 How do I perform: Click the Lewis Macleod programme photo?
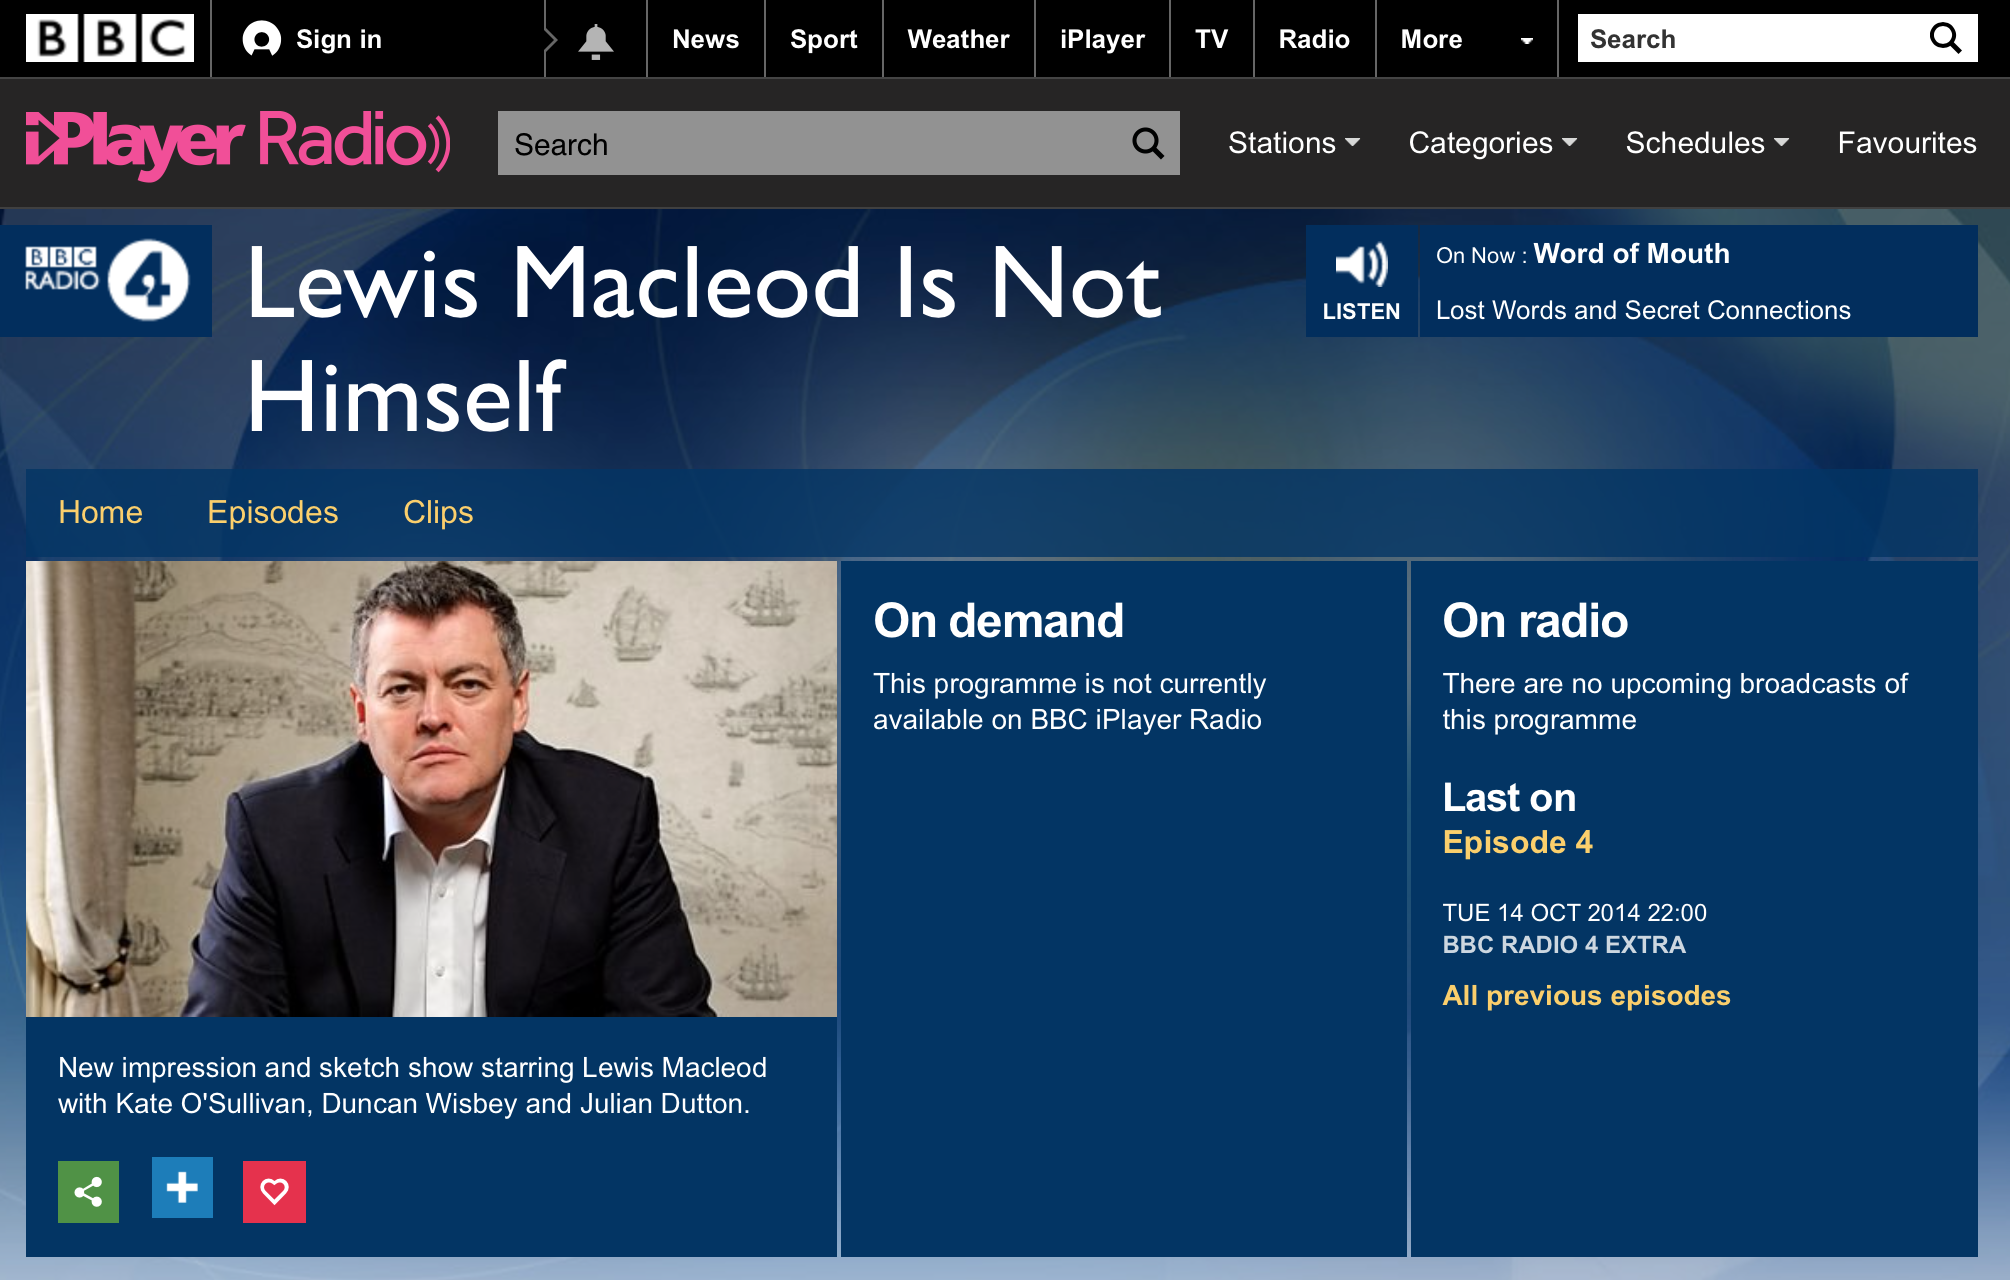431,789
